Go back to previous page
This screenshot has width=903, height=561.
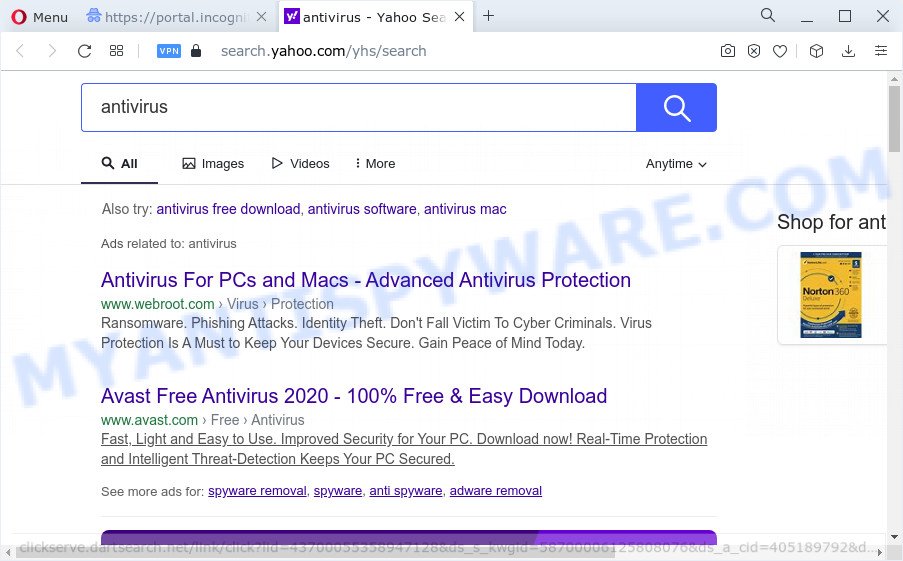(x=20, y=51)
